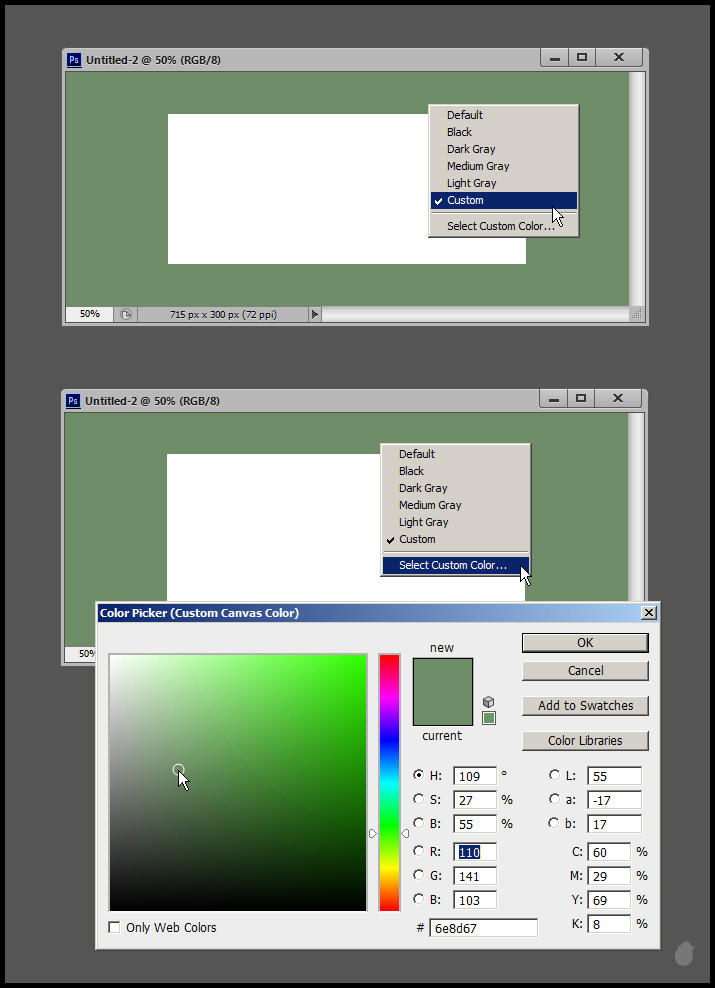Open Color Libraries from the Color Picker
The height and width of the screenshot is (988, 715).
coord(585,741)
